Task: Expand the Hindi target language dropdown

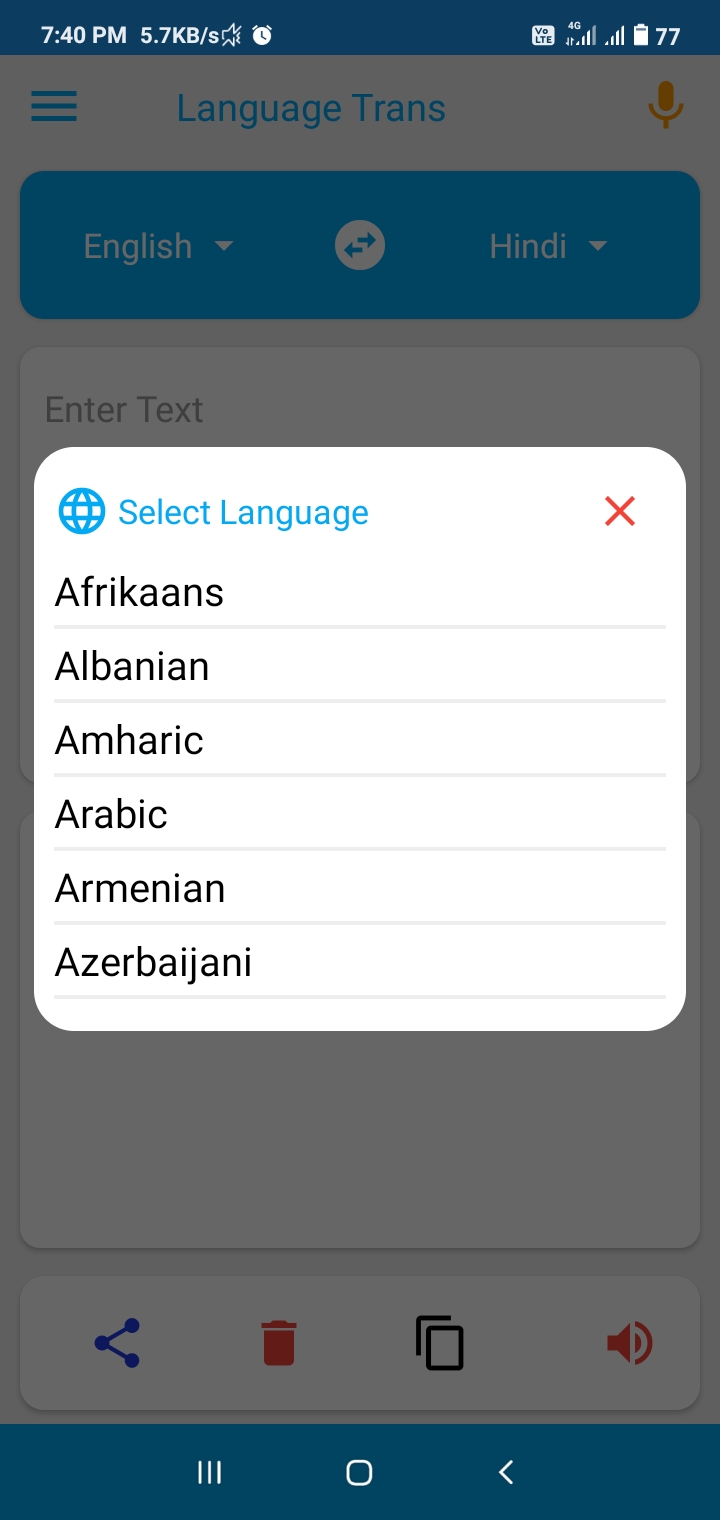Action: pyautogui.click(x=548, y=246)
